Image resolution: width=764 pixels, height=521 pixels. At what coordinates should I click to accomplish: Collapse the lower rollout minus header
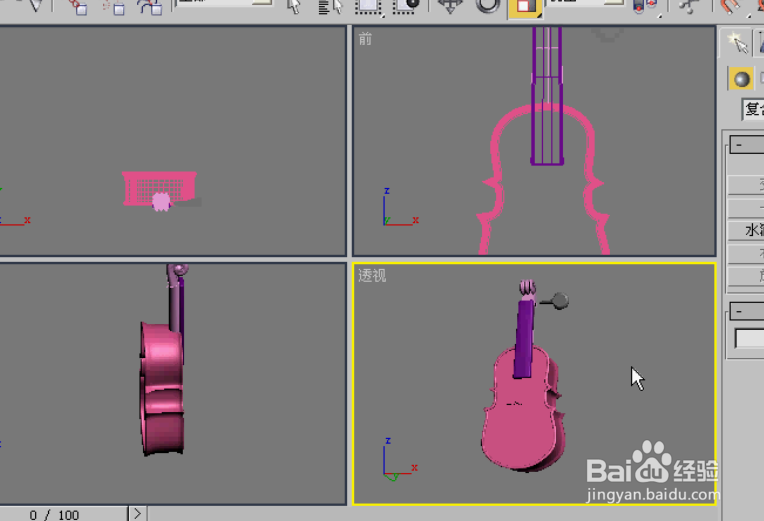click(746, 310)
